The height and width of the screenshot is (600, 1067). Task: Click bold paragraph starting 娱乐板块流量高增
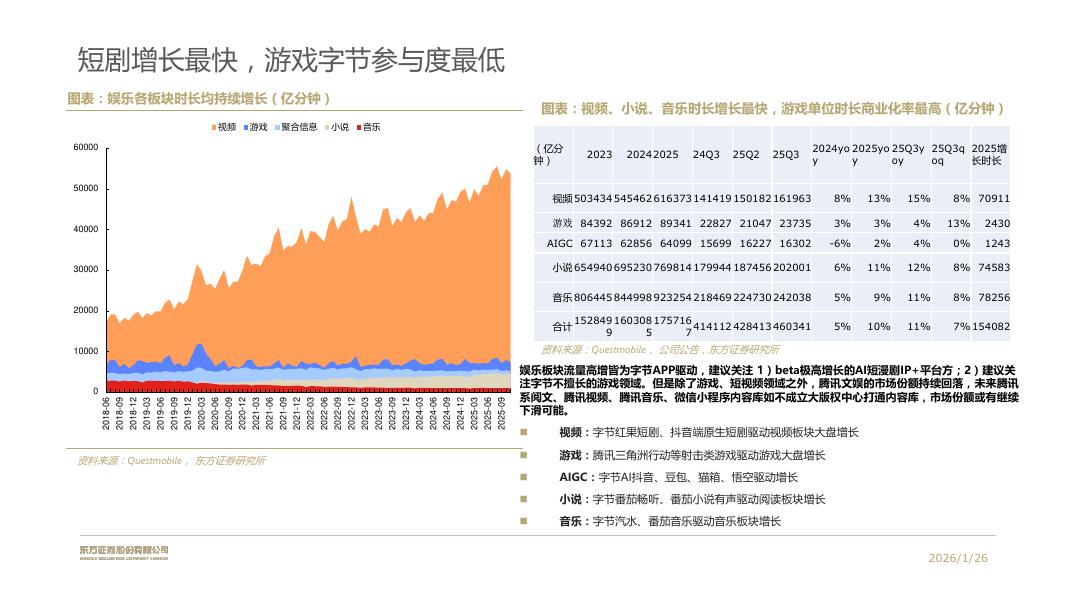(769, 390)
